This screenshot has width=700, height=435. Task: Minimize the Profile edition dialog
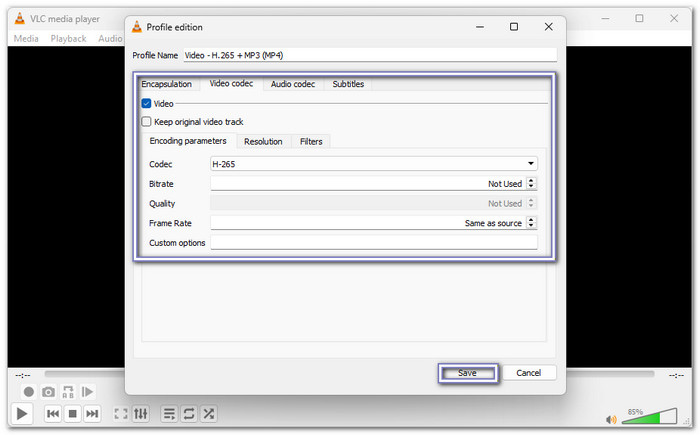pos(480,27)
